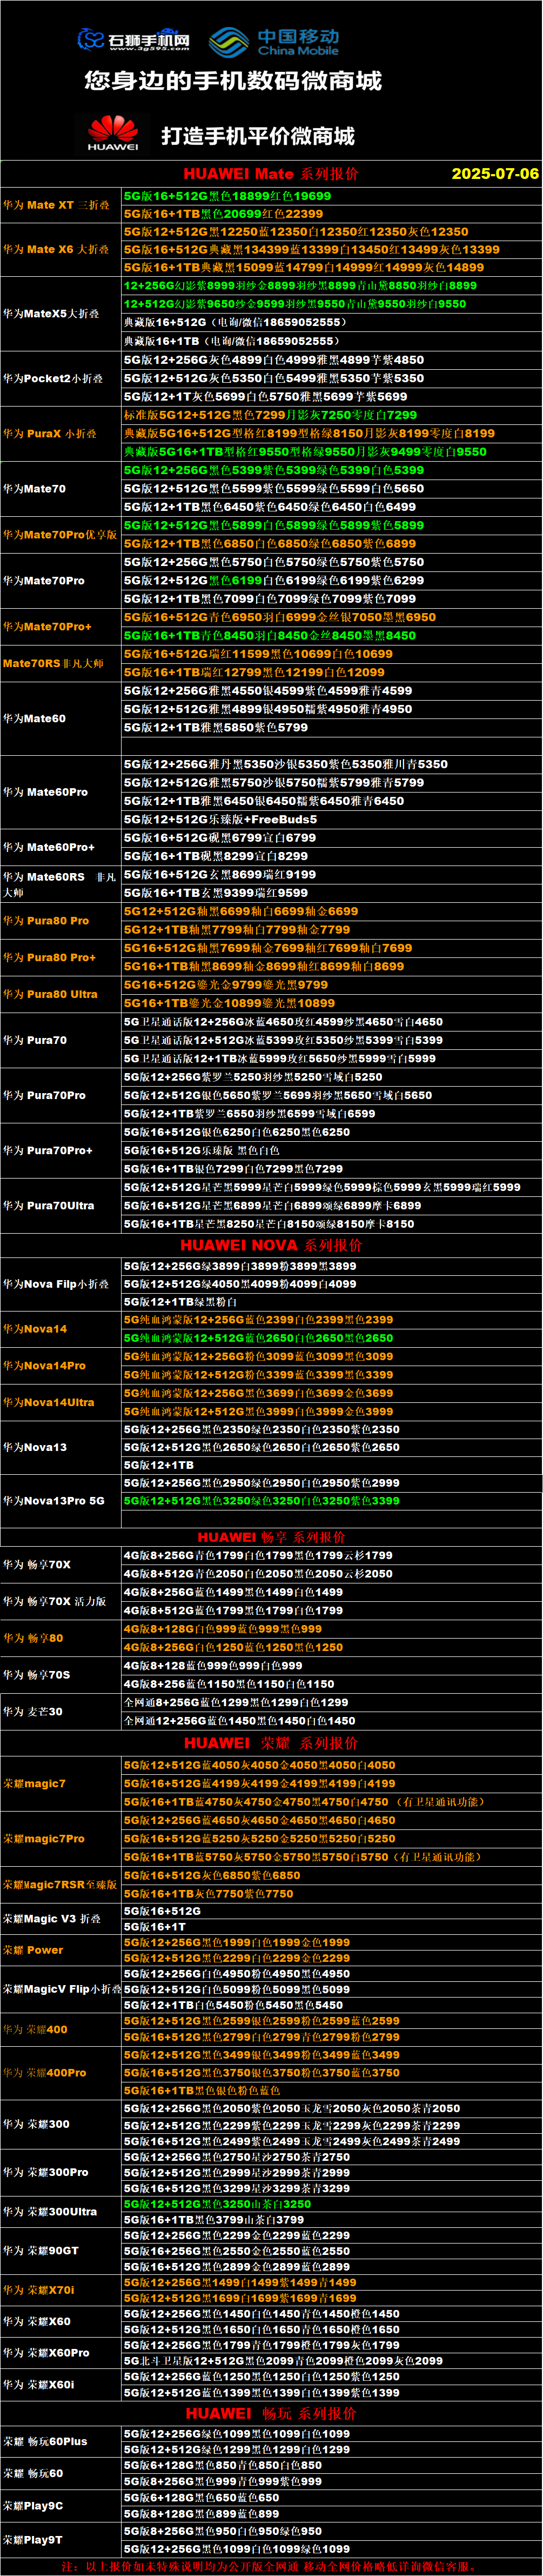Image resolution: width=543 pixels, height=2576 pixels.
Task: Select the 华为 Mate60Pro model cell
Action: [x=61, y=792]
